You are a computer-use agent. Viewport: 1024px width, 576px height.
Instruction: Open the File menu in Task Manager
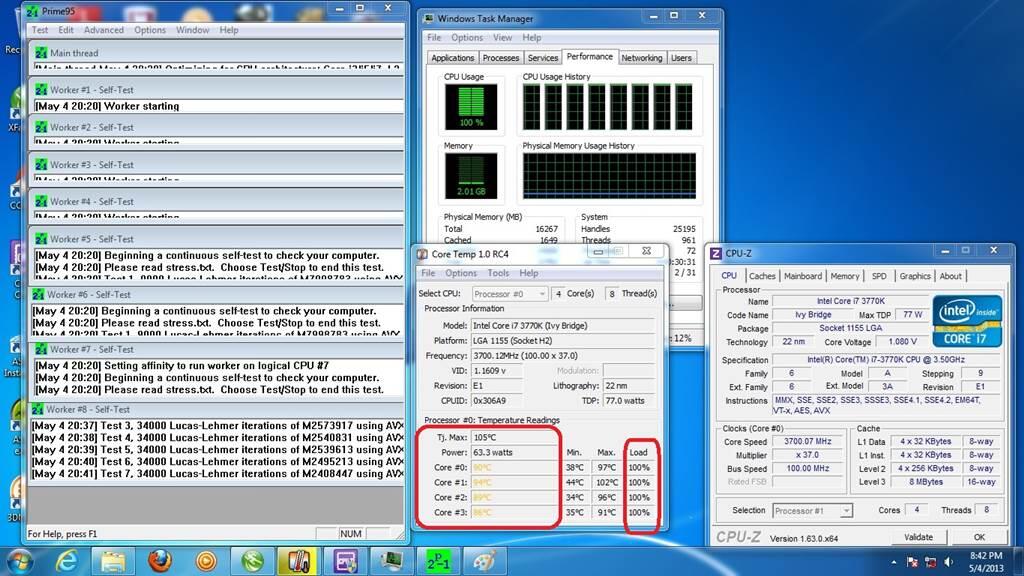(434, 38)
